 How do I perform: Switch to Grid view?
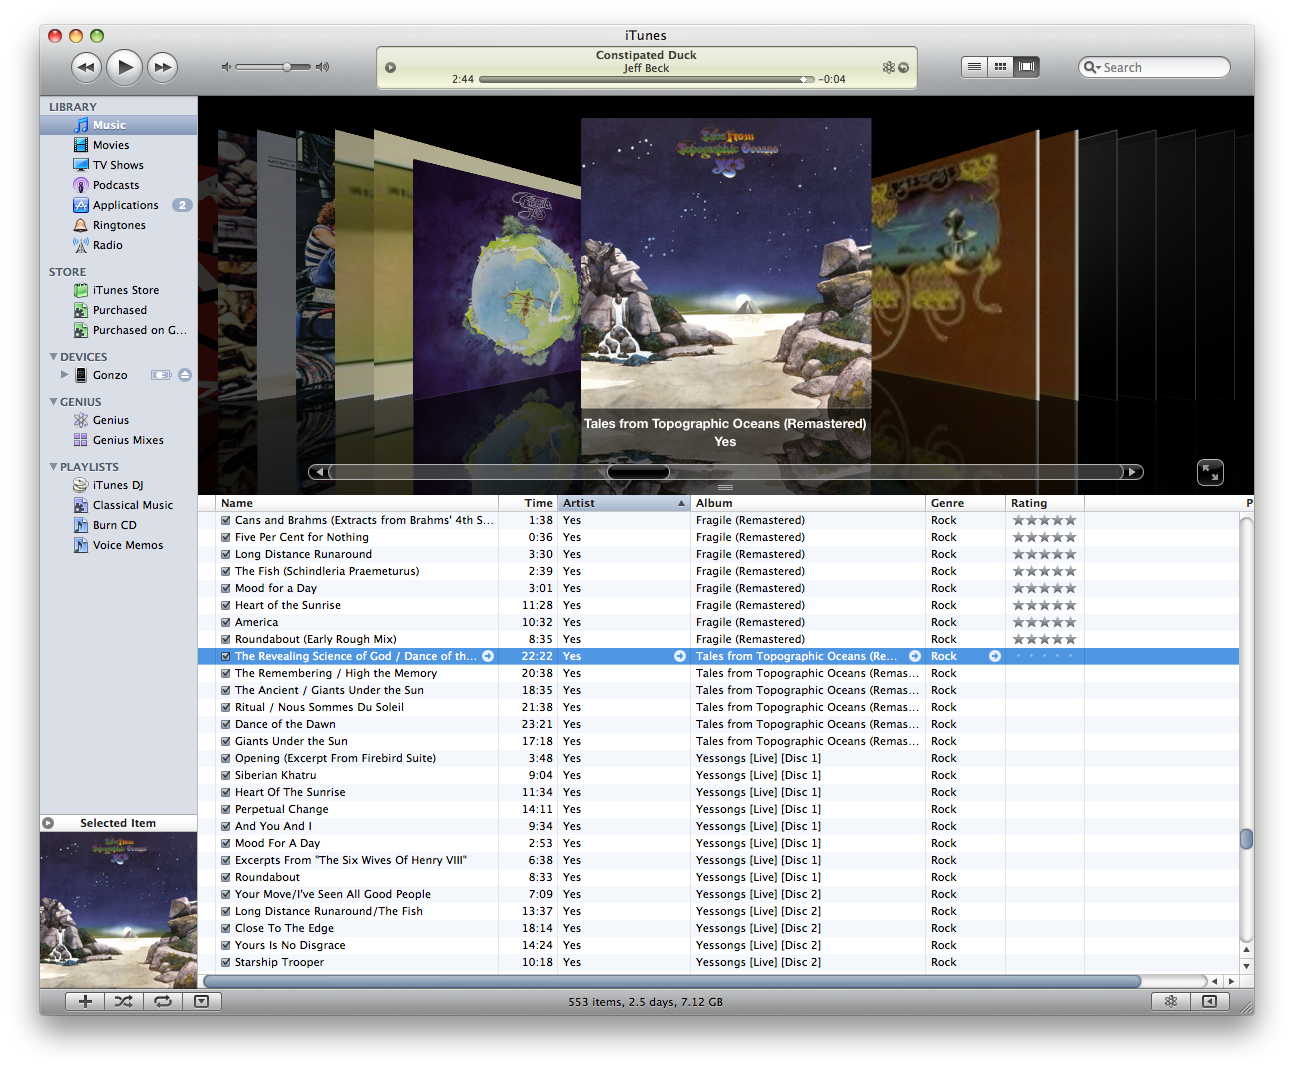(x=1000, y=67)
